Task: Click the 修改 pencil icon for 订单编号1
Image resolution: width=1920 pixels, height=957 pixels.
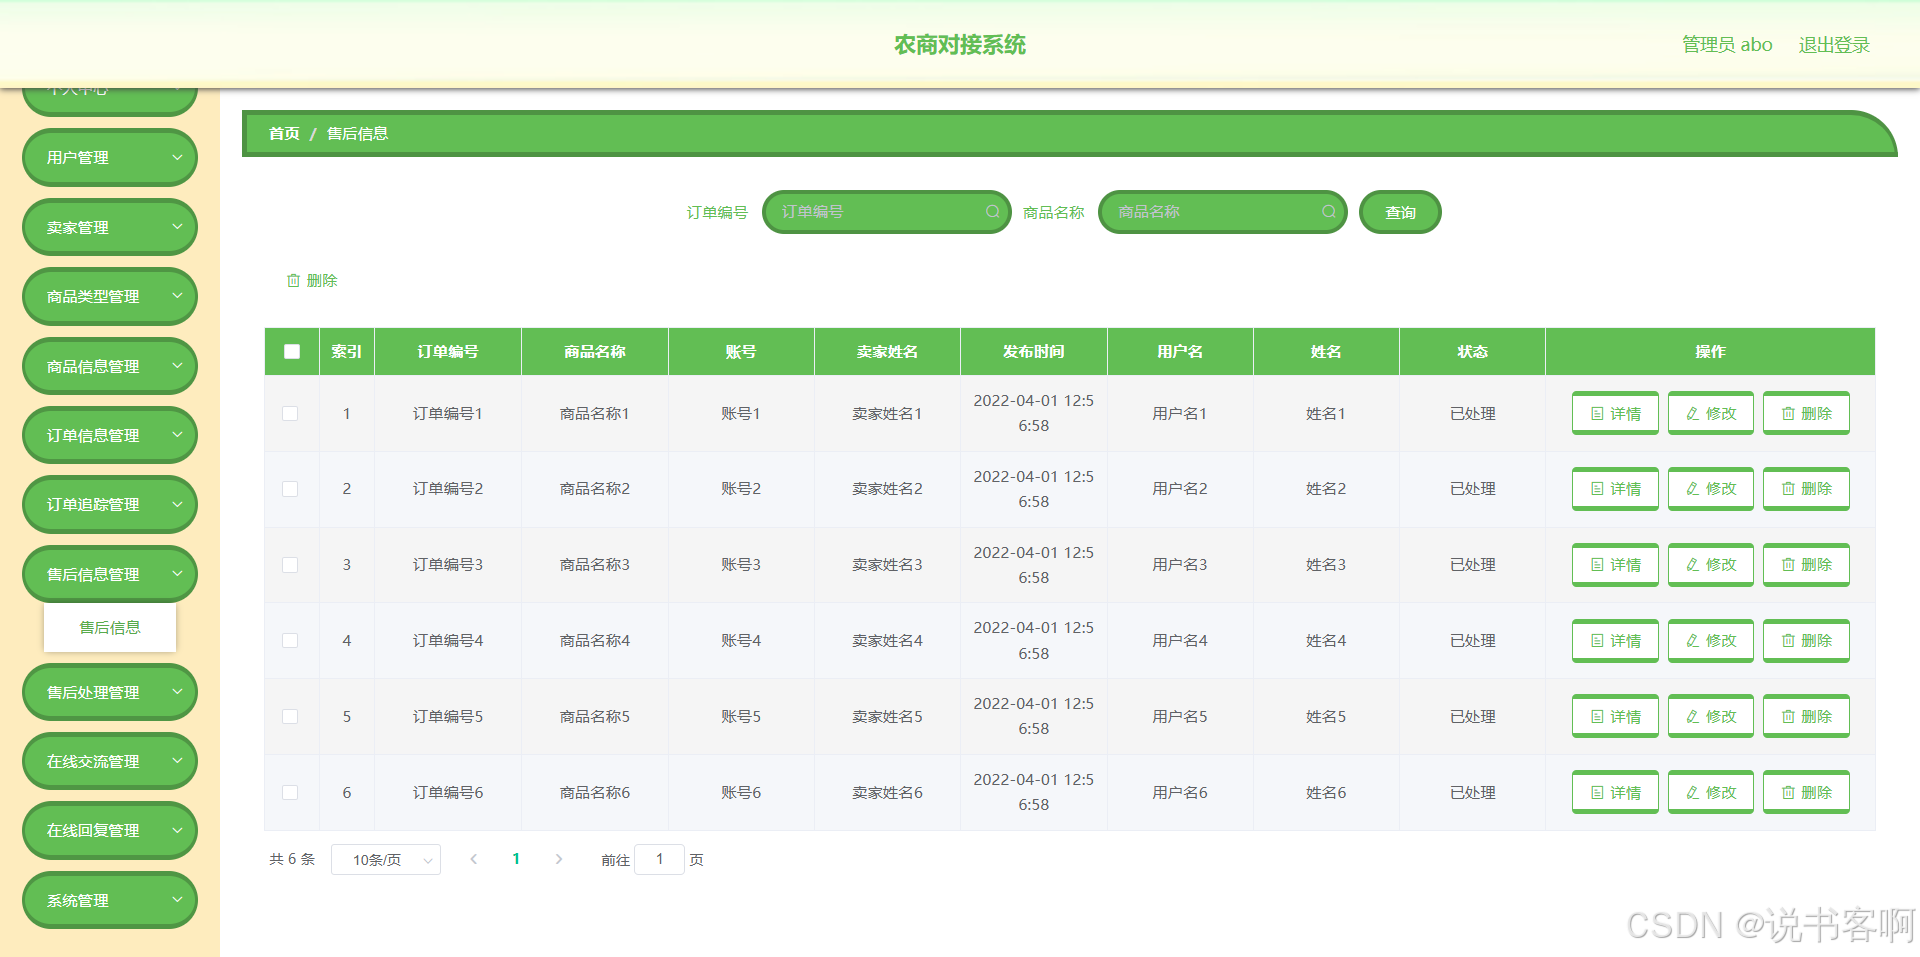Action: pyautogui.click(x=1693, y=414)
